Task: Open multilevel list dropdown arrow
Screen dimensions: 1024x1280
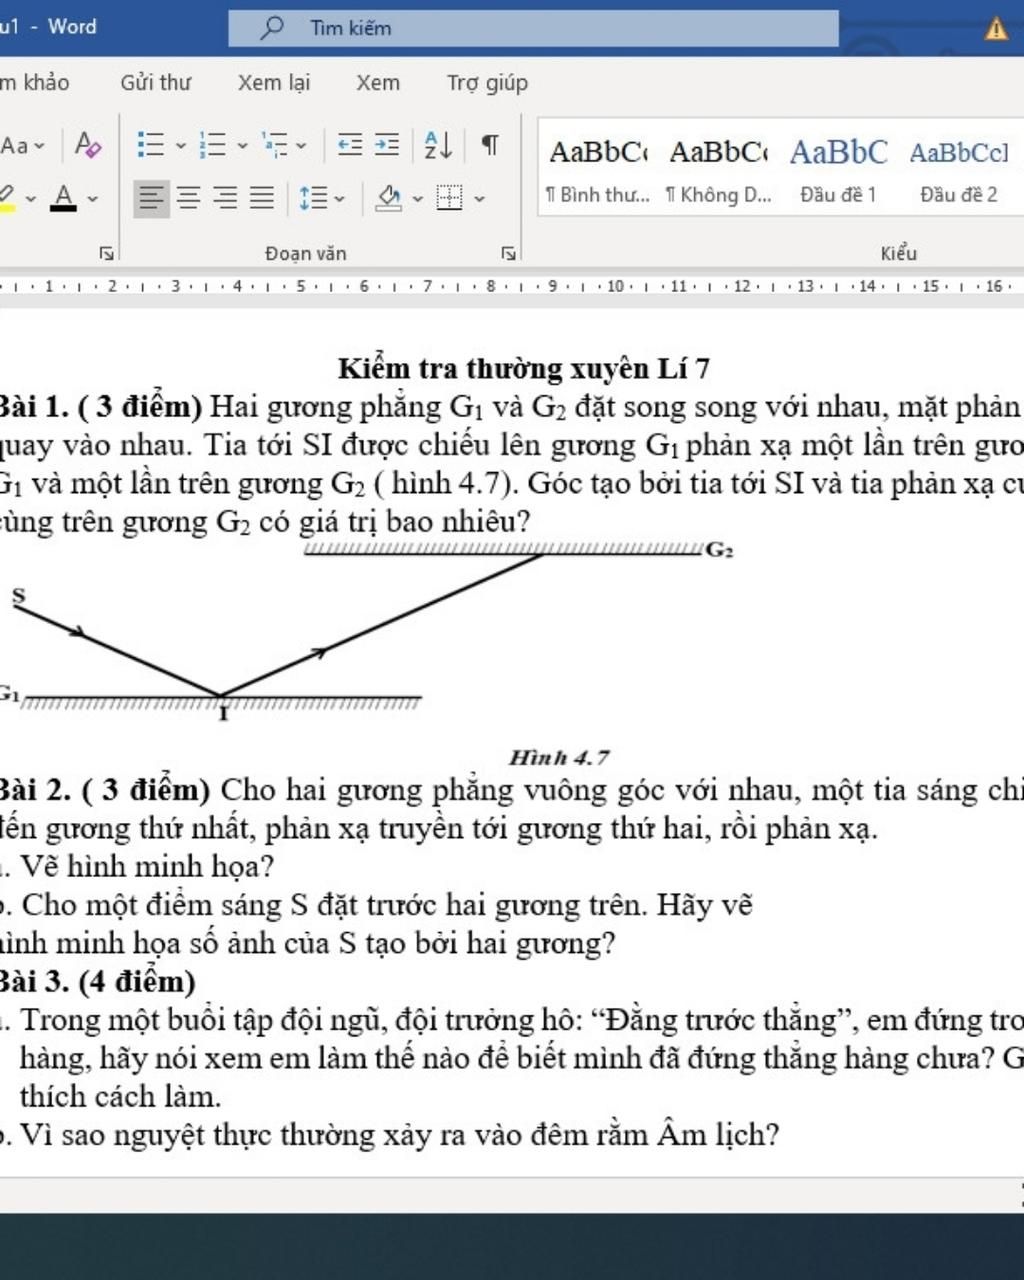Action: [x=301, y=146]
